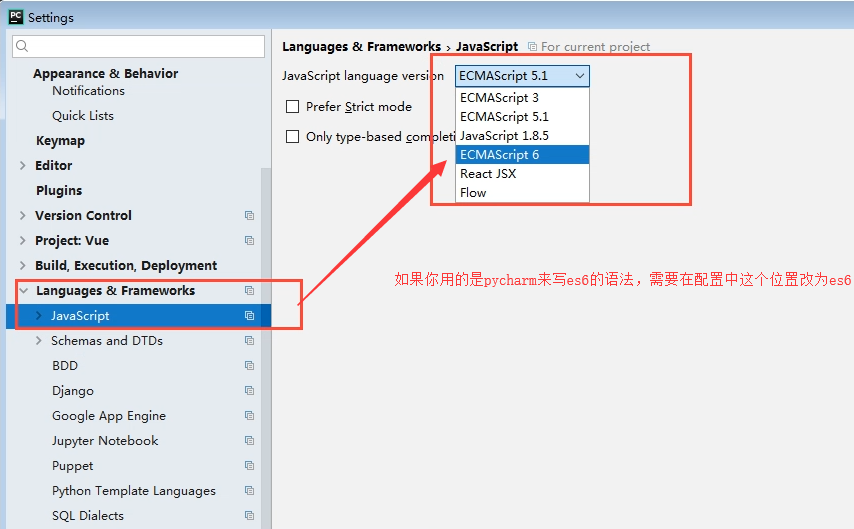Click the icon next to For current project
This screenshot has height=529, width=854.
(533, 47)
